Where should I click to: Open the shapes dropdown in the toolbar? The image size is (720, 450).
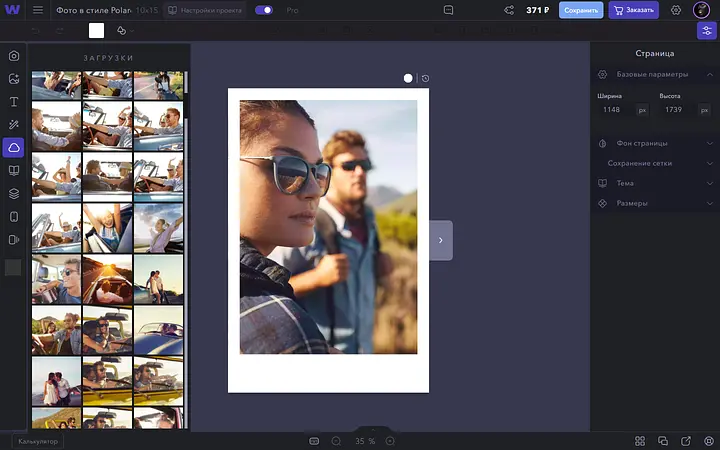(125, 31)
